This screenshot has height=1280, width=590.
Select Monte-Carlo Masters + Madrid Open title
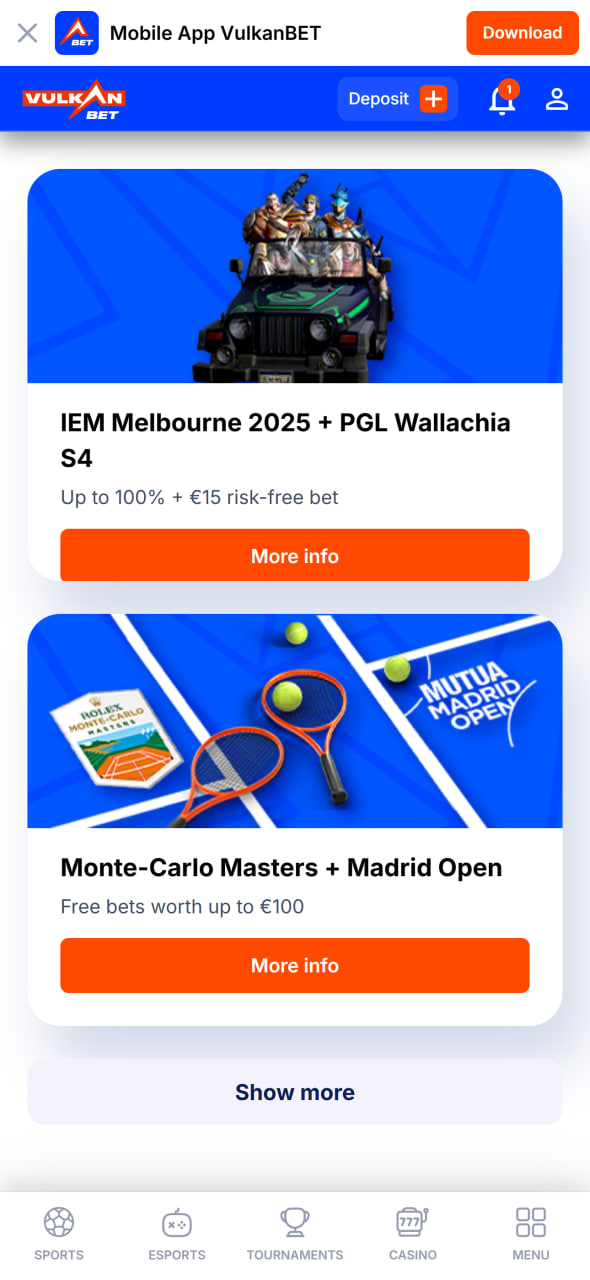tap(281, 867)
